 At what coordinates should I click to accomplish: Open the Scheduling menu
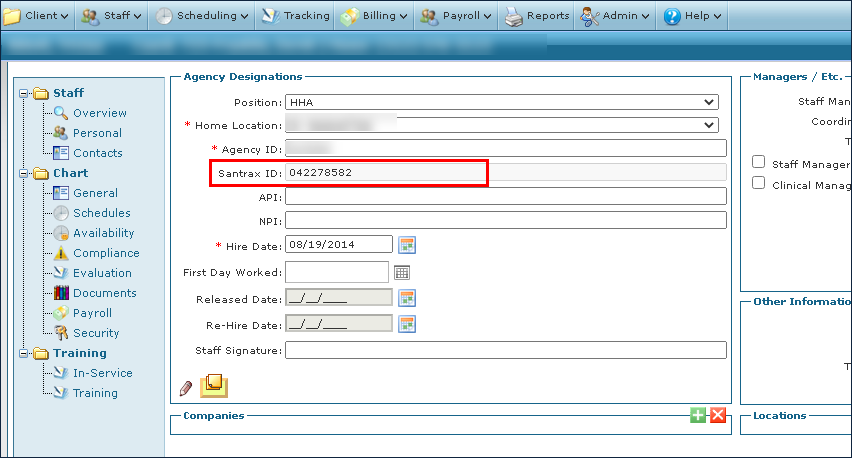[202, 15]
